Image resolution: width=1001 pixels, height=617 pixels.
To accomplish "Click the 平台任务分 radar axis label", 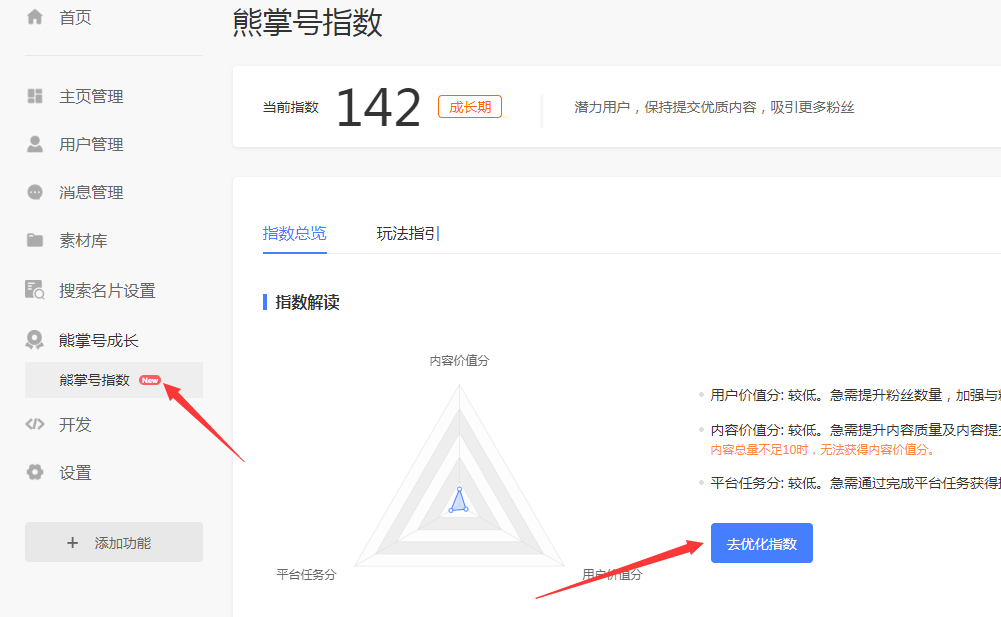I will pos(306,574).
